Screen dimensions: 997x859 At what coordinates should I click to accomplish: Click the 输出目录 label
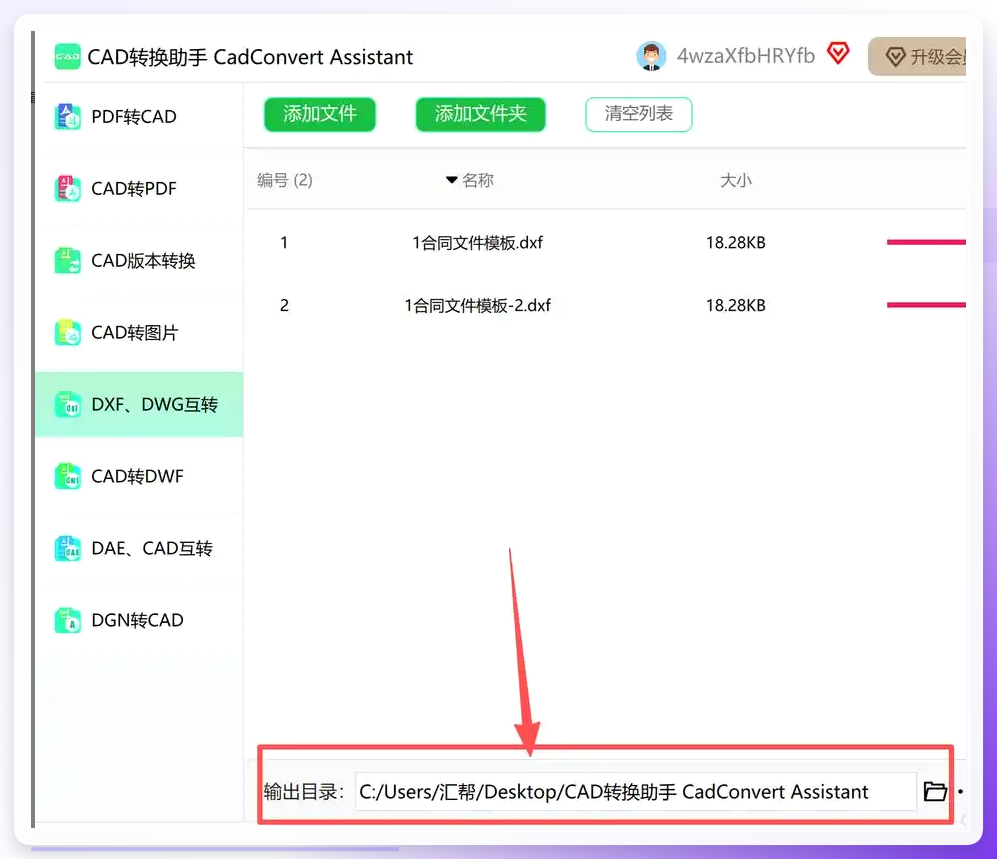(305, 792)
